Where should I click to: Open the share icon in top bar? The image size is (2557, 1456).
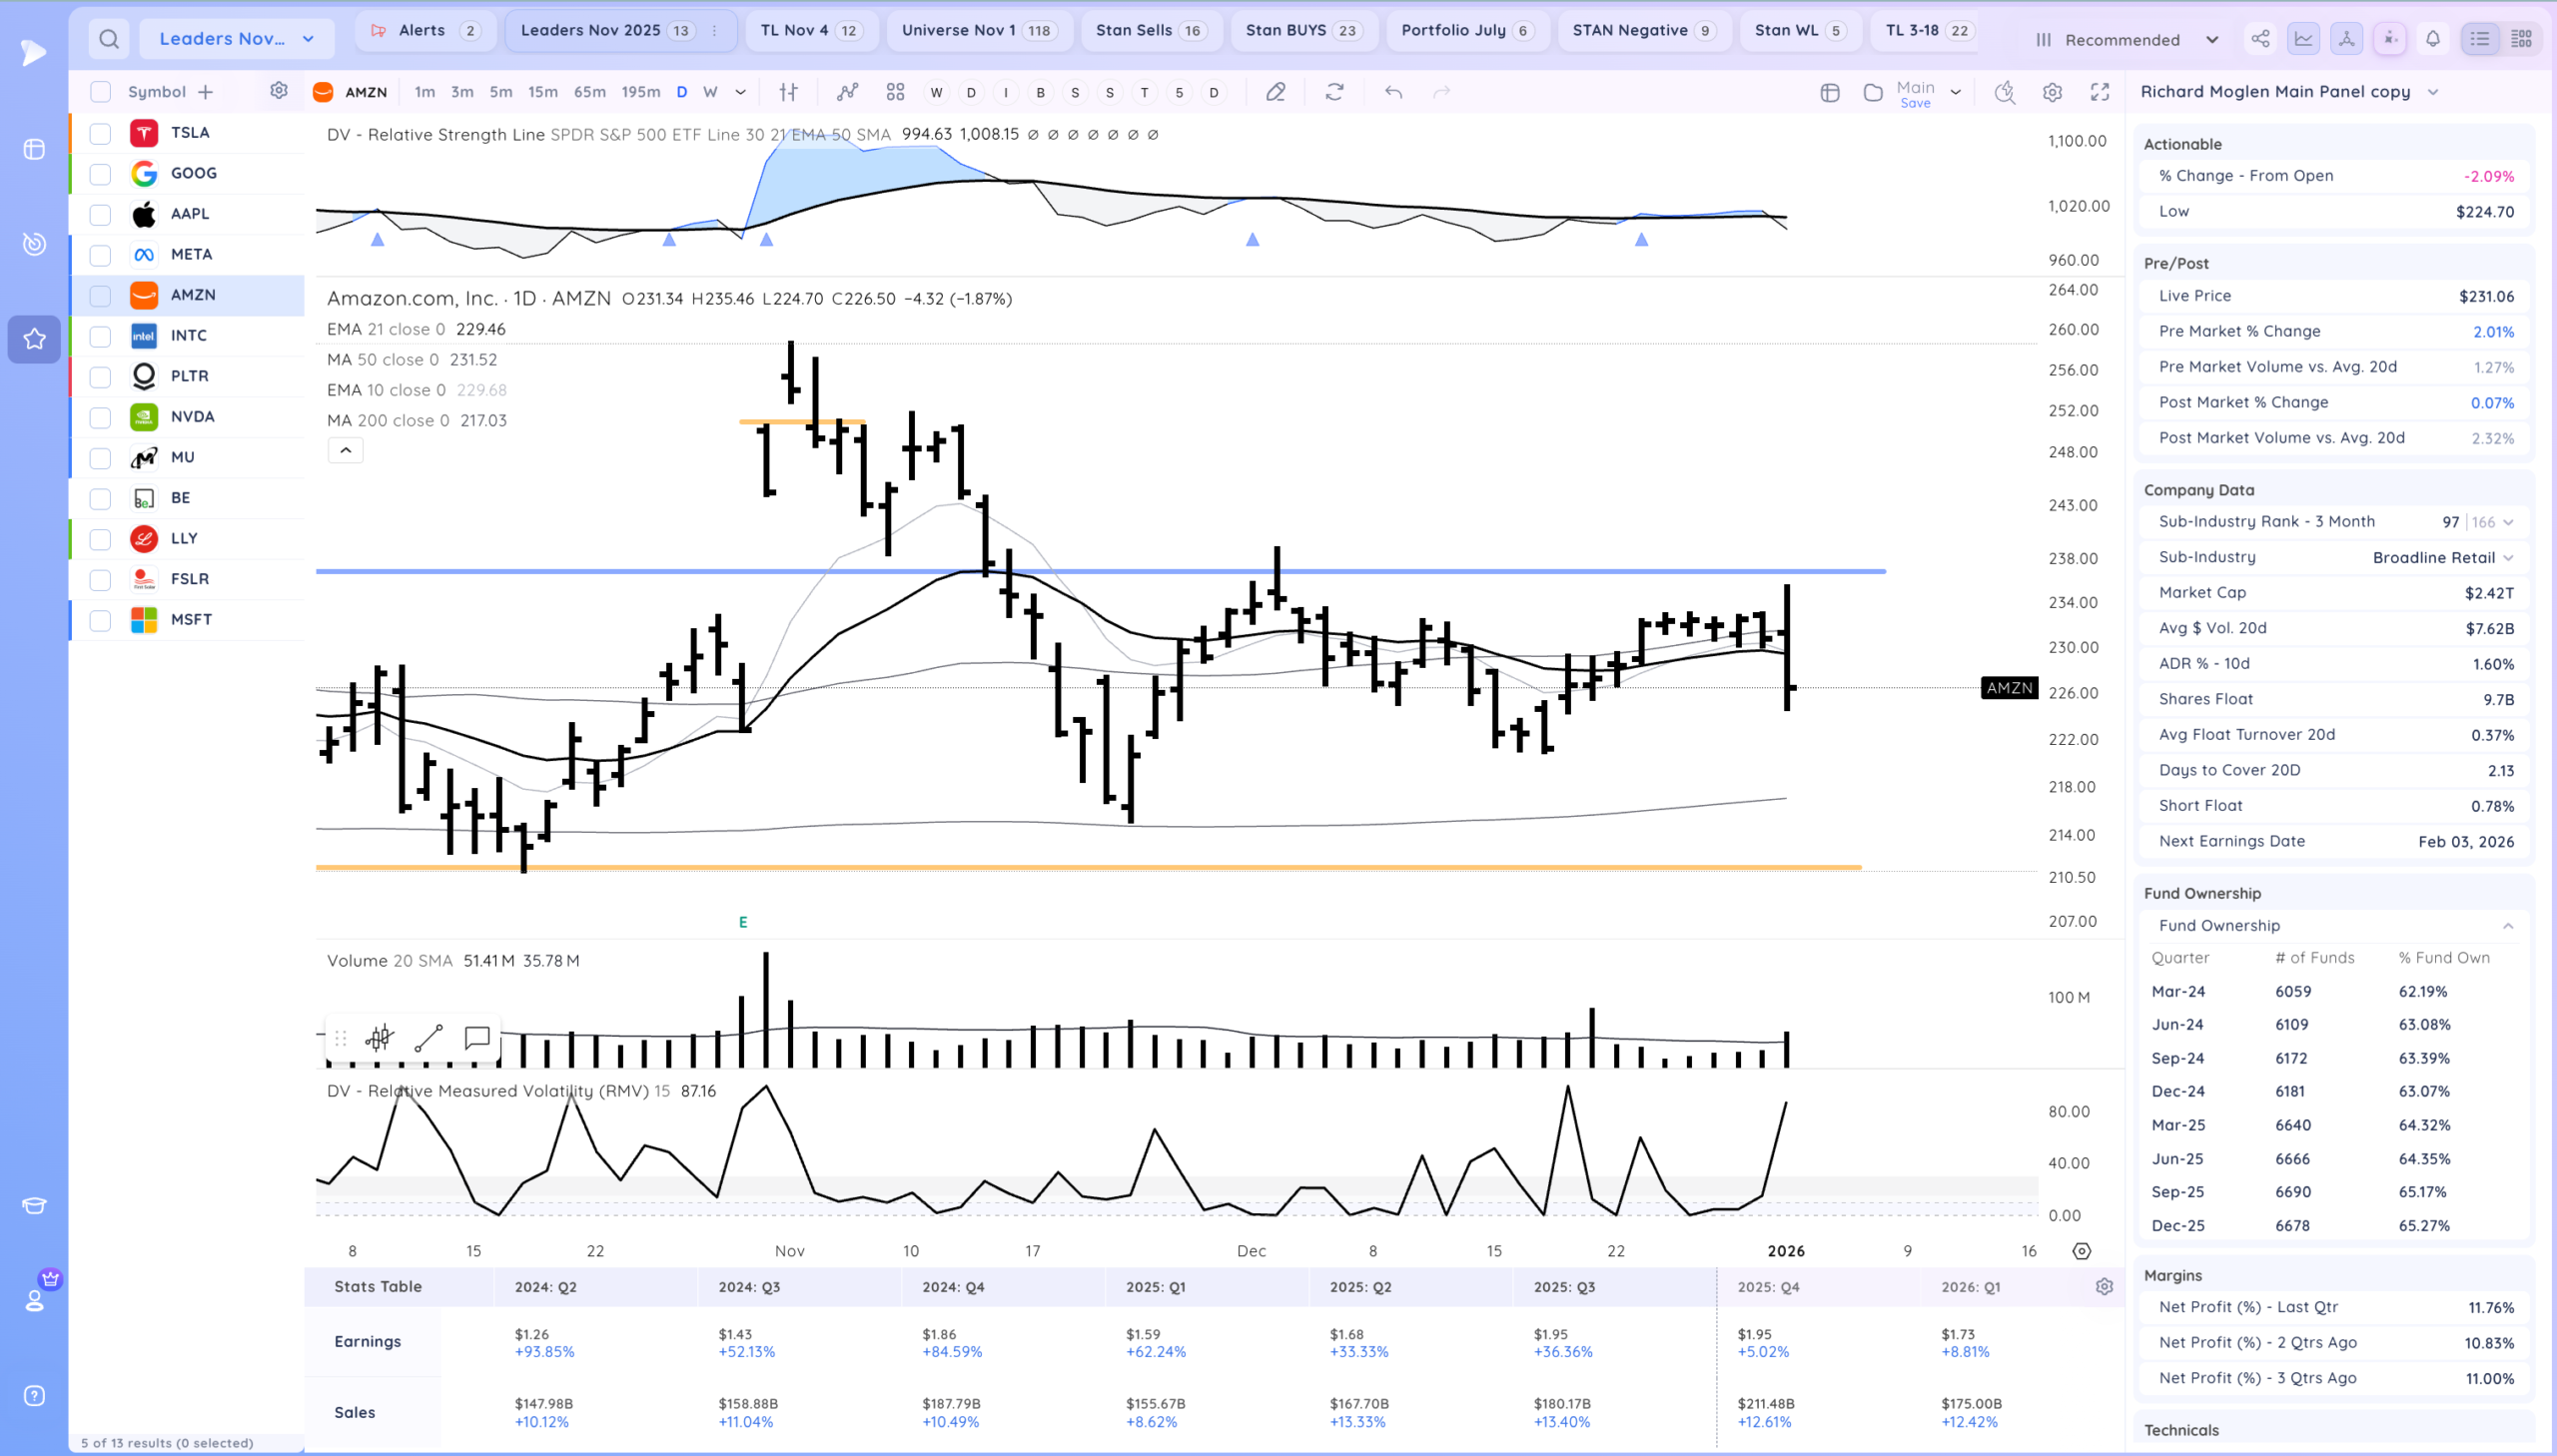pyautogui.click(x=2260, y=39)
